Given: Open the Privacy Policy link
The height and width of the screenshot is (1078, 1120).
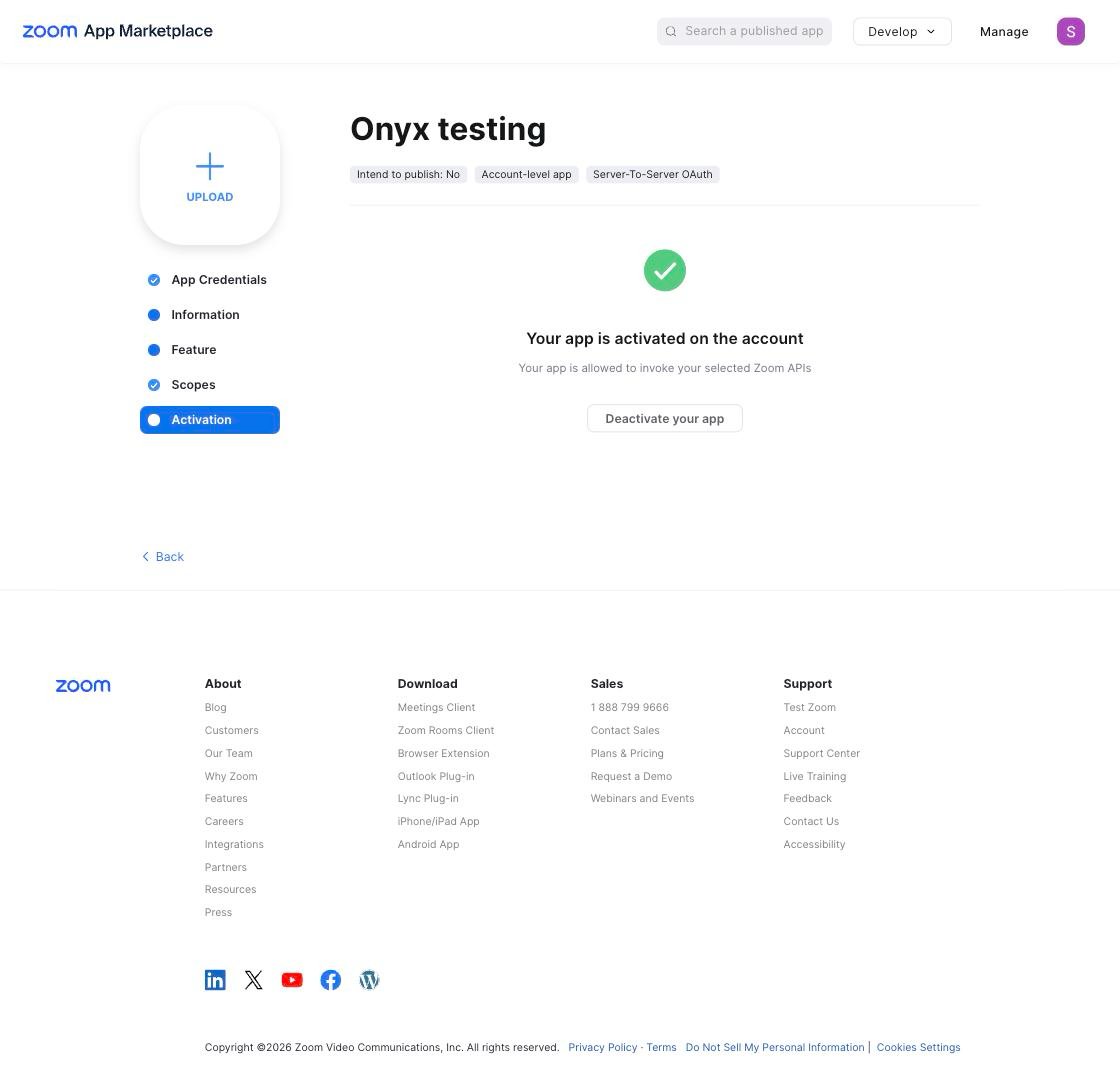Looking at the screenshot, I should click(602, 1047).
